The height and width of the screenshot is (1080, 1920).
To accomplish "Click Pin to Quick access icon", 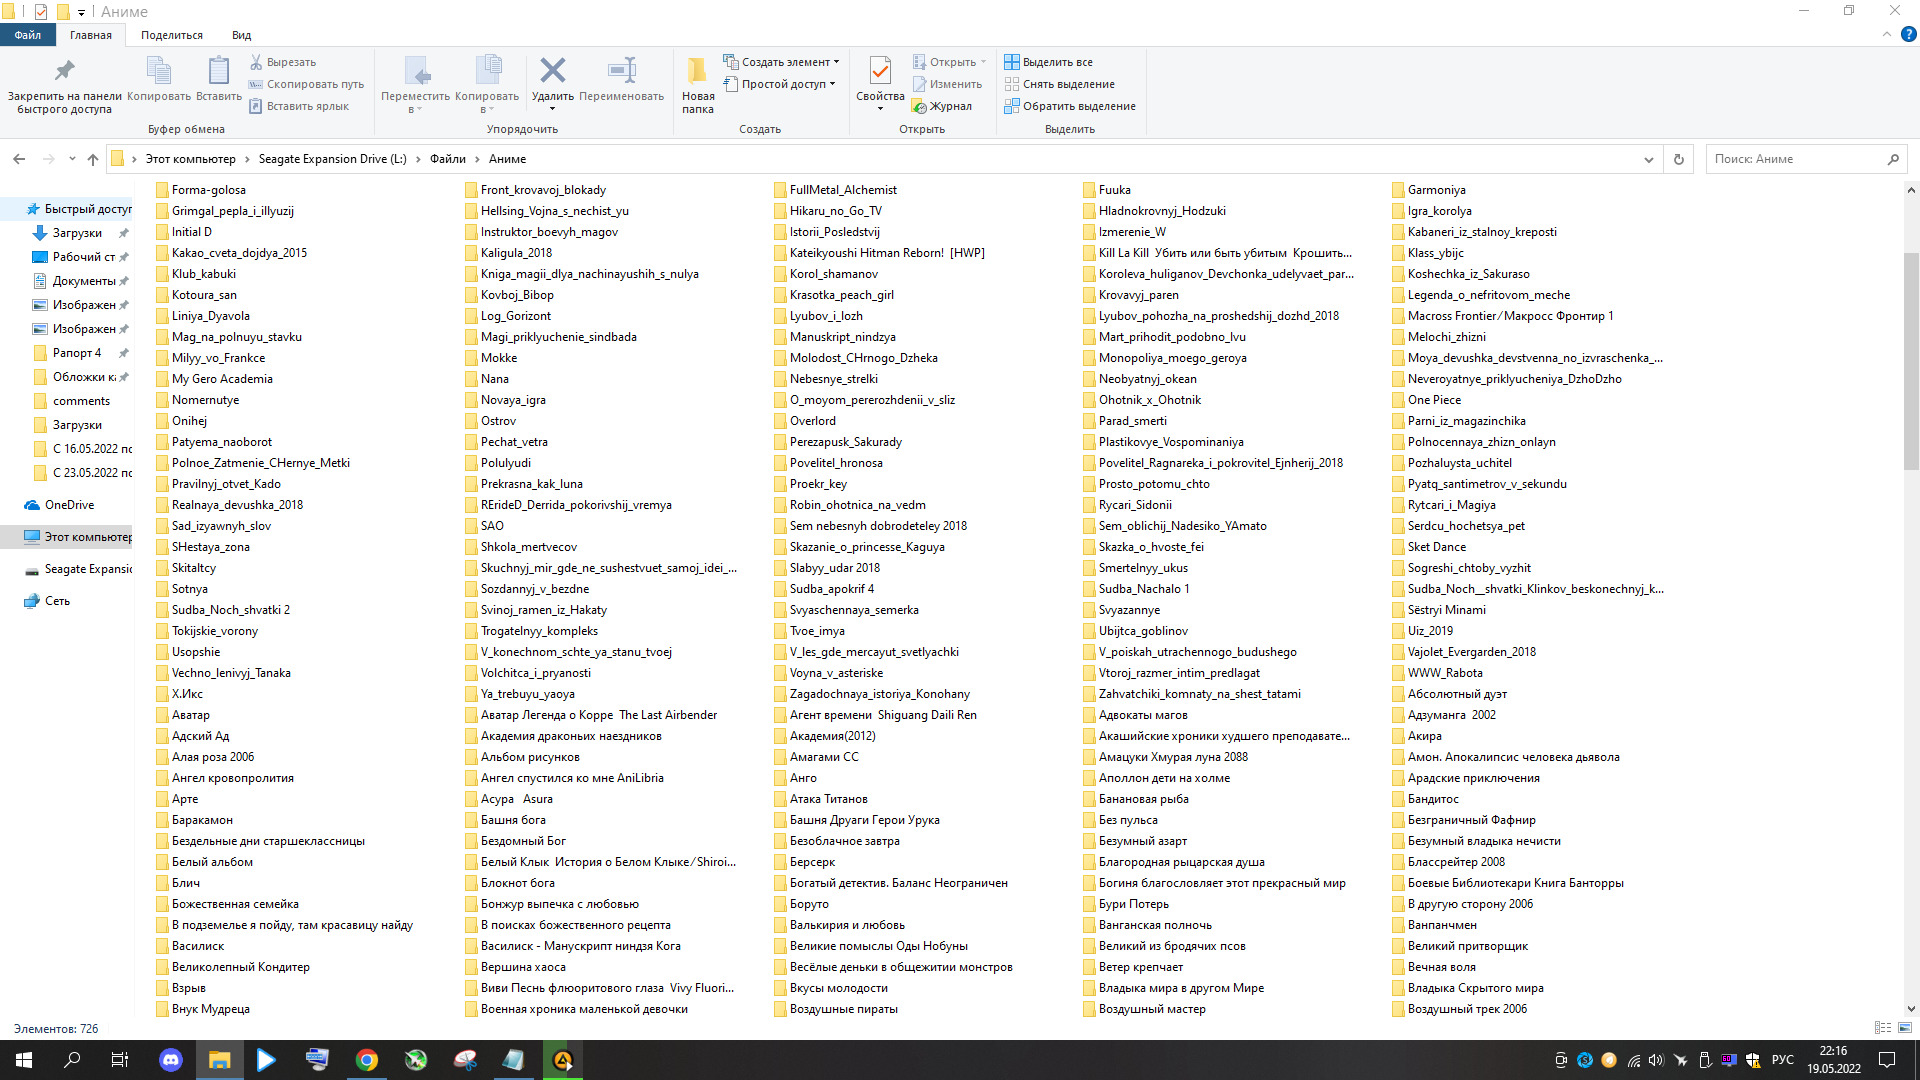I will click(64, 70).
